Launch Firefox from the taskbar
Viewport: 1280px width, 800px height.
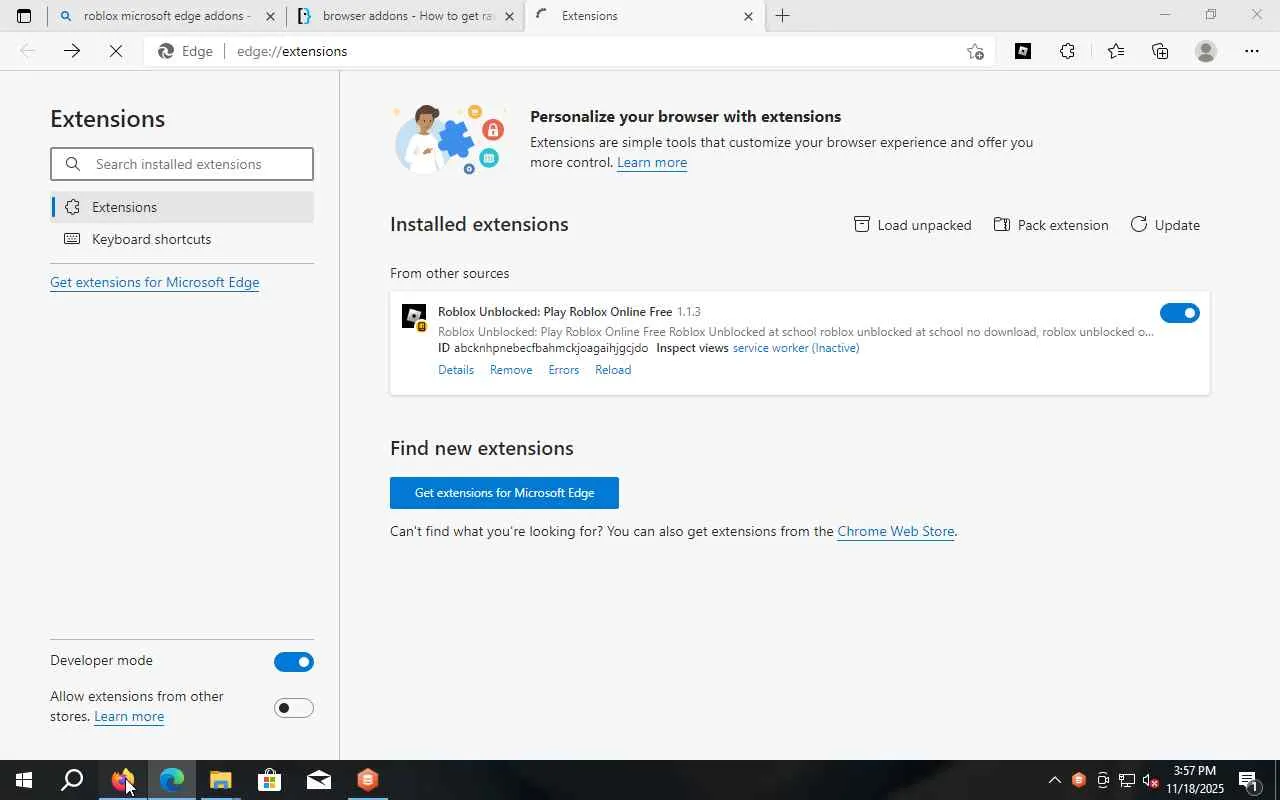[122, 780]
